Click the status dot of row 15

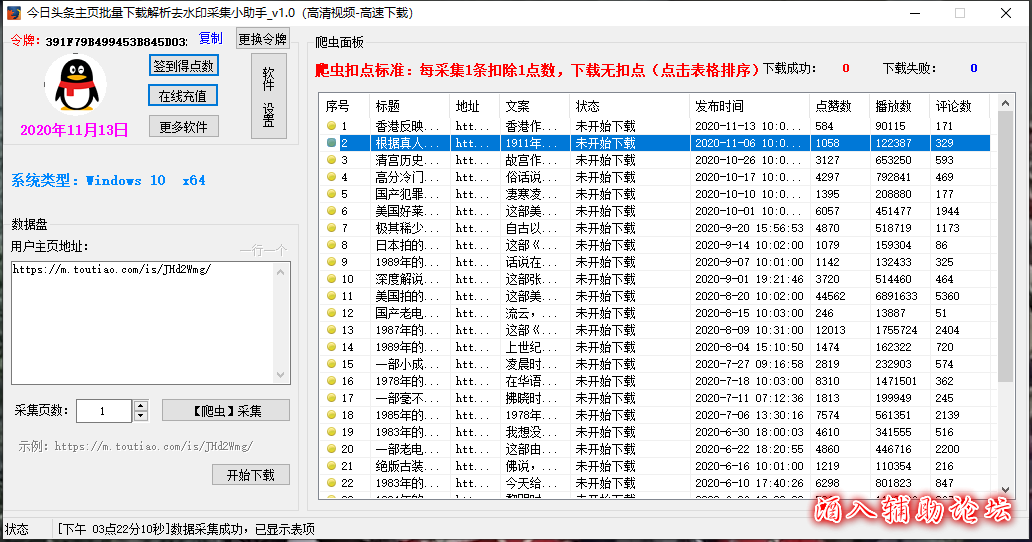(x=331, y=364)
